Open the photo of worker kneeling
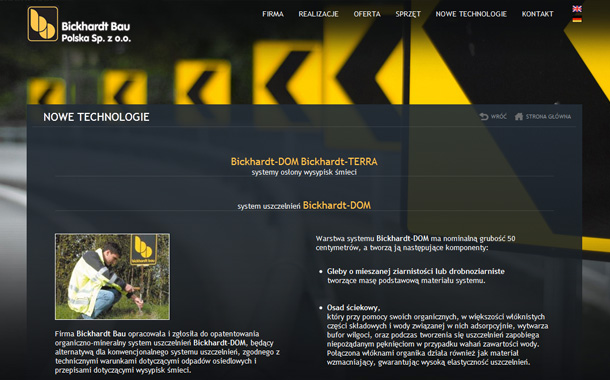 pos(112,277)
